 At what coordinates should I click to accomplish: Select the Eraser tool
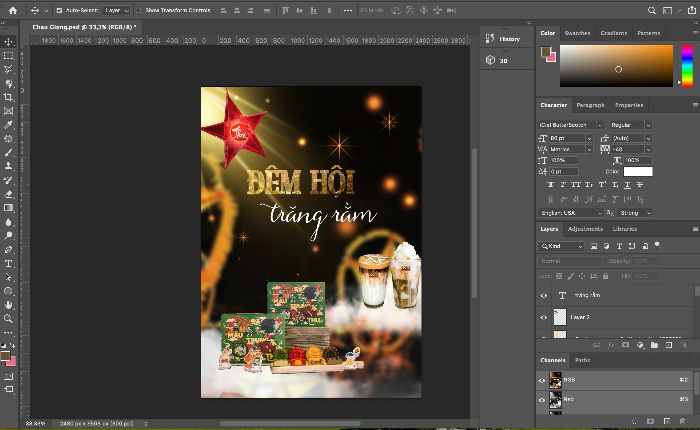(x=8, y=194)
